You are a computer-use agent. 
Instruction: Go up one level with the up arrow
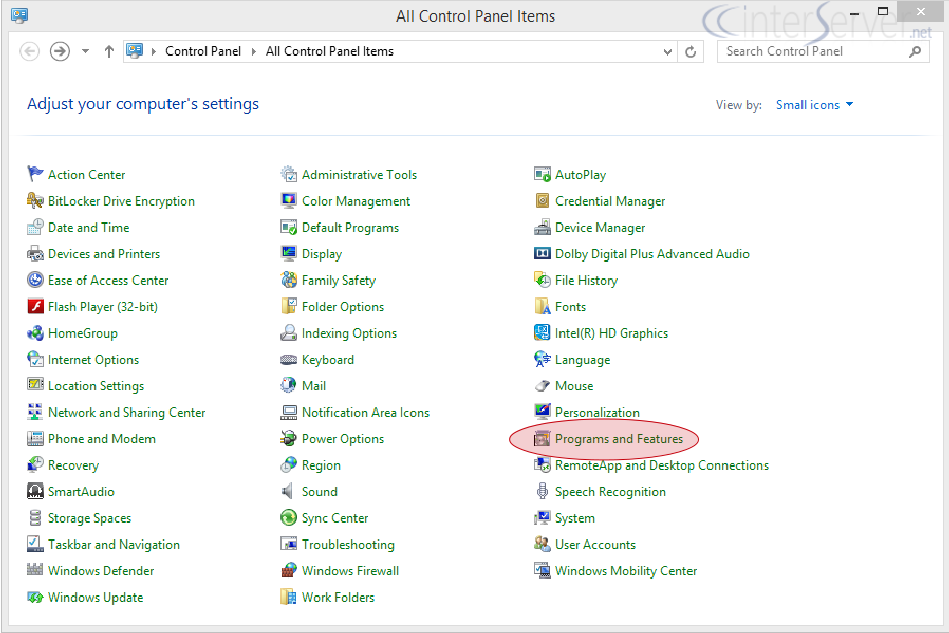(109, 51)
